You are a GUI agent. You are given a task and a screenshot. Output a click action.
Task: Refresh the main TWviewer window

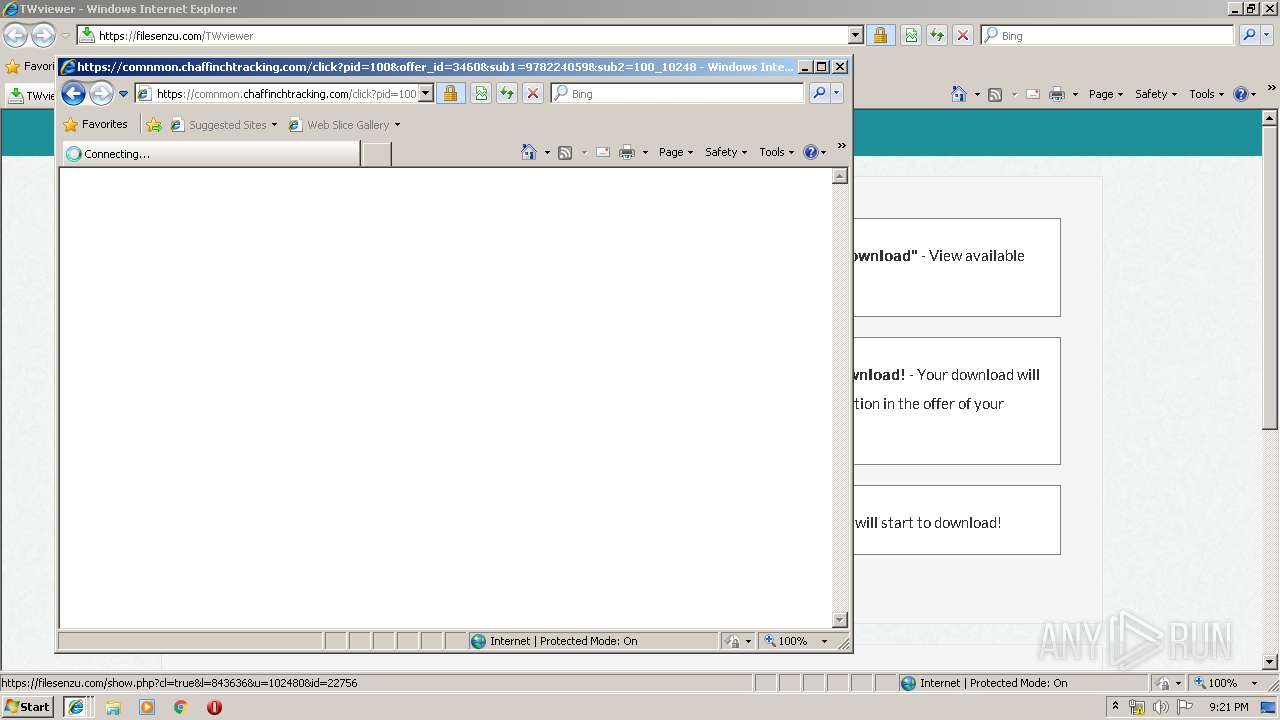(937, 35)
